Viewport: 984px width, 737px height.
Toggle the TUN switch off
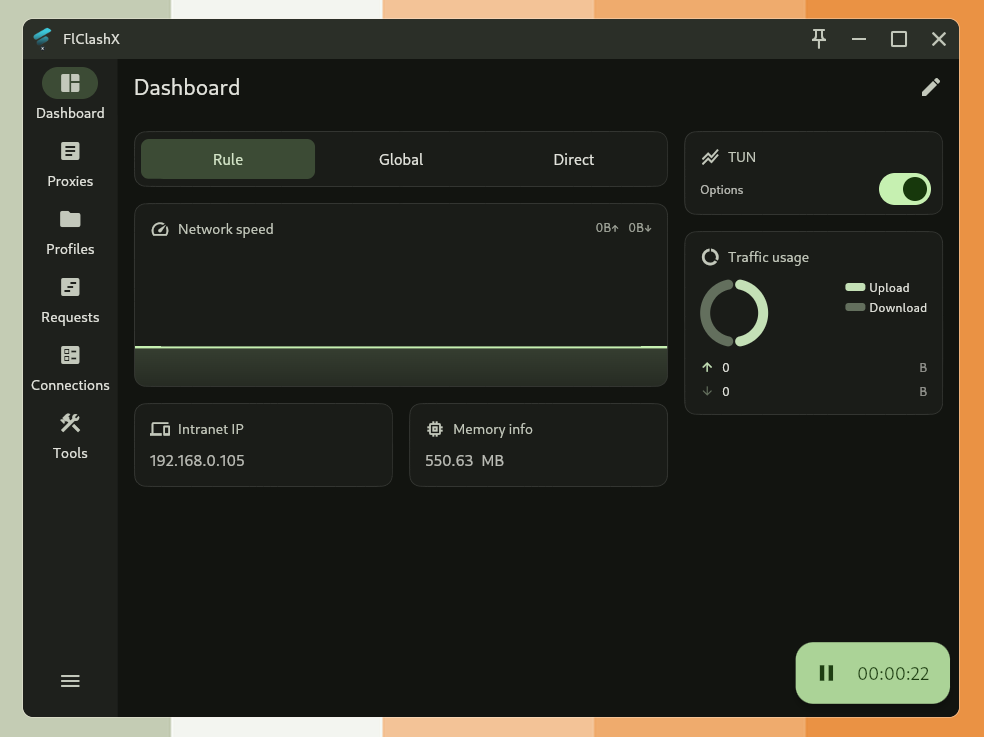coord(904,189)
